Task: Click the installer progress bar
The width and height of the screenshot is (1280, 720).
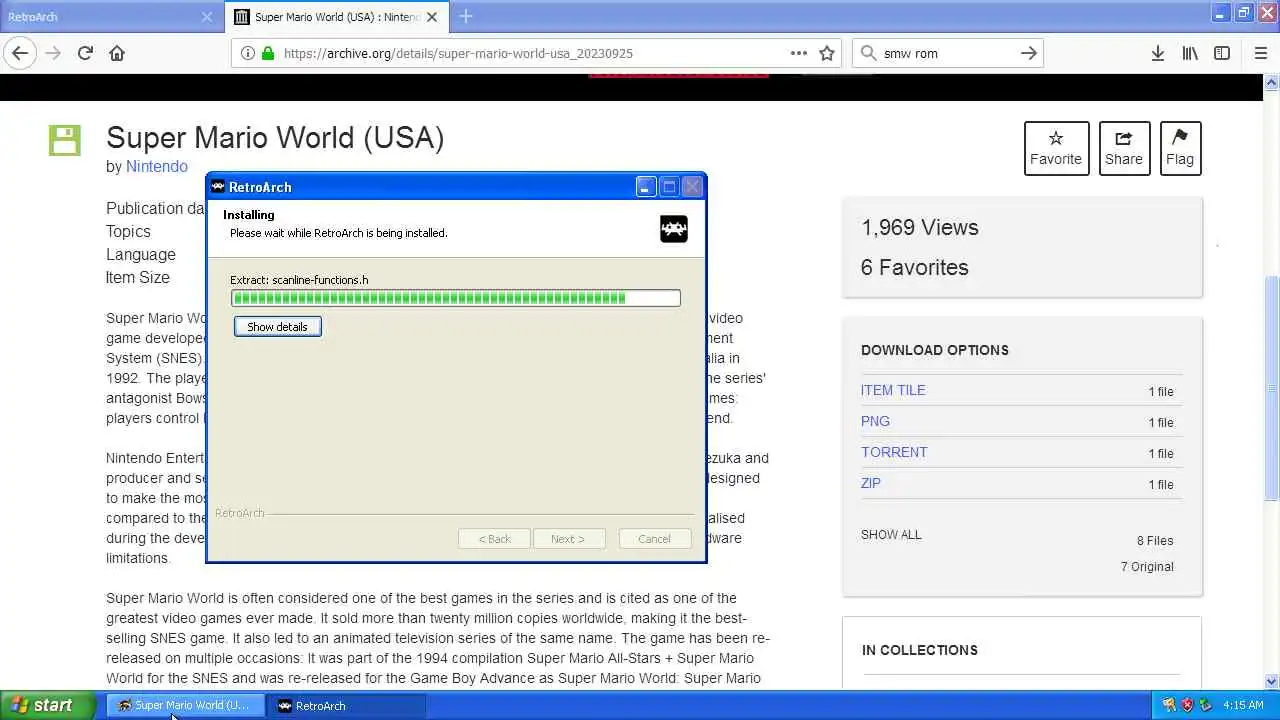Action: 455,298
